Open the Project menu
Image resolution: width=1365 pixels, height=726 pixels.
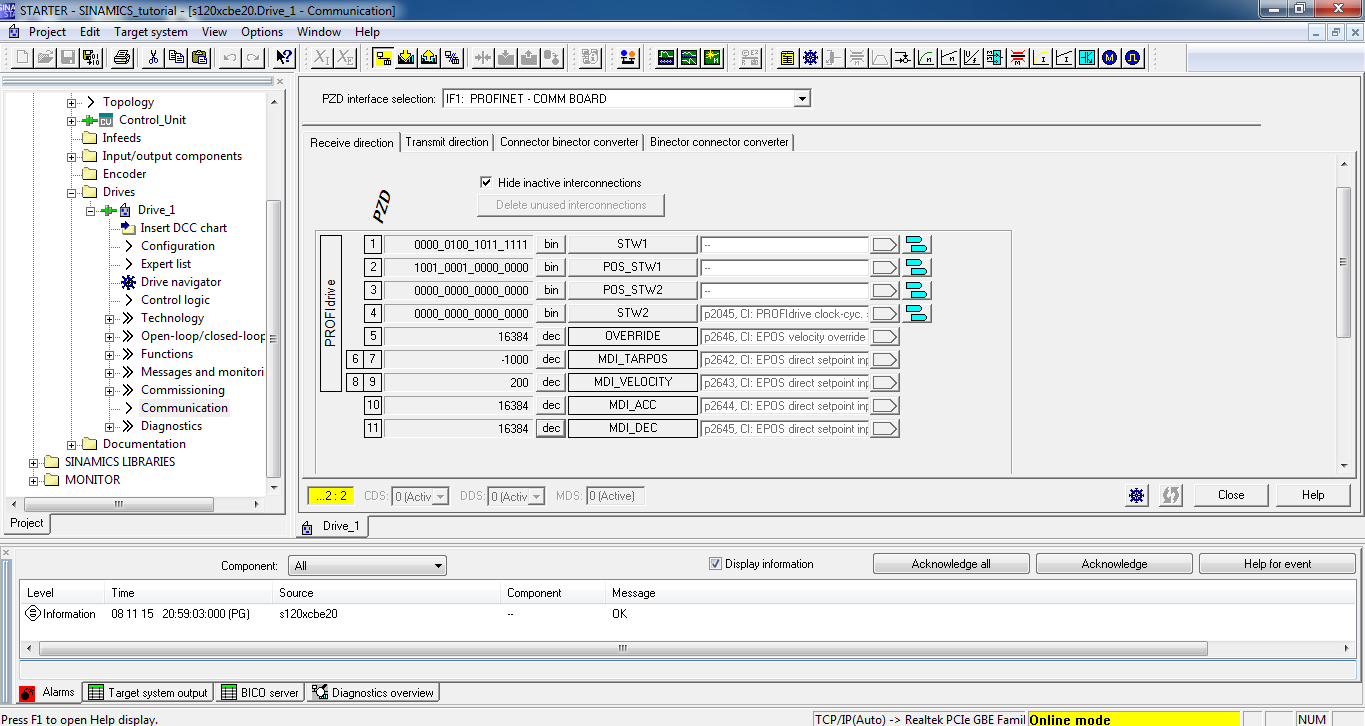coord(47,32)
